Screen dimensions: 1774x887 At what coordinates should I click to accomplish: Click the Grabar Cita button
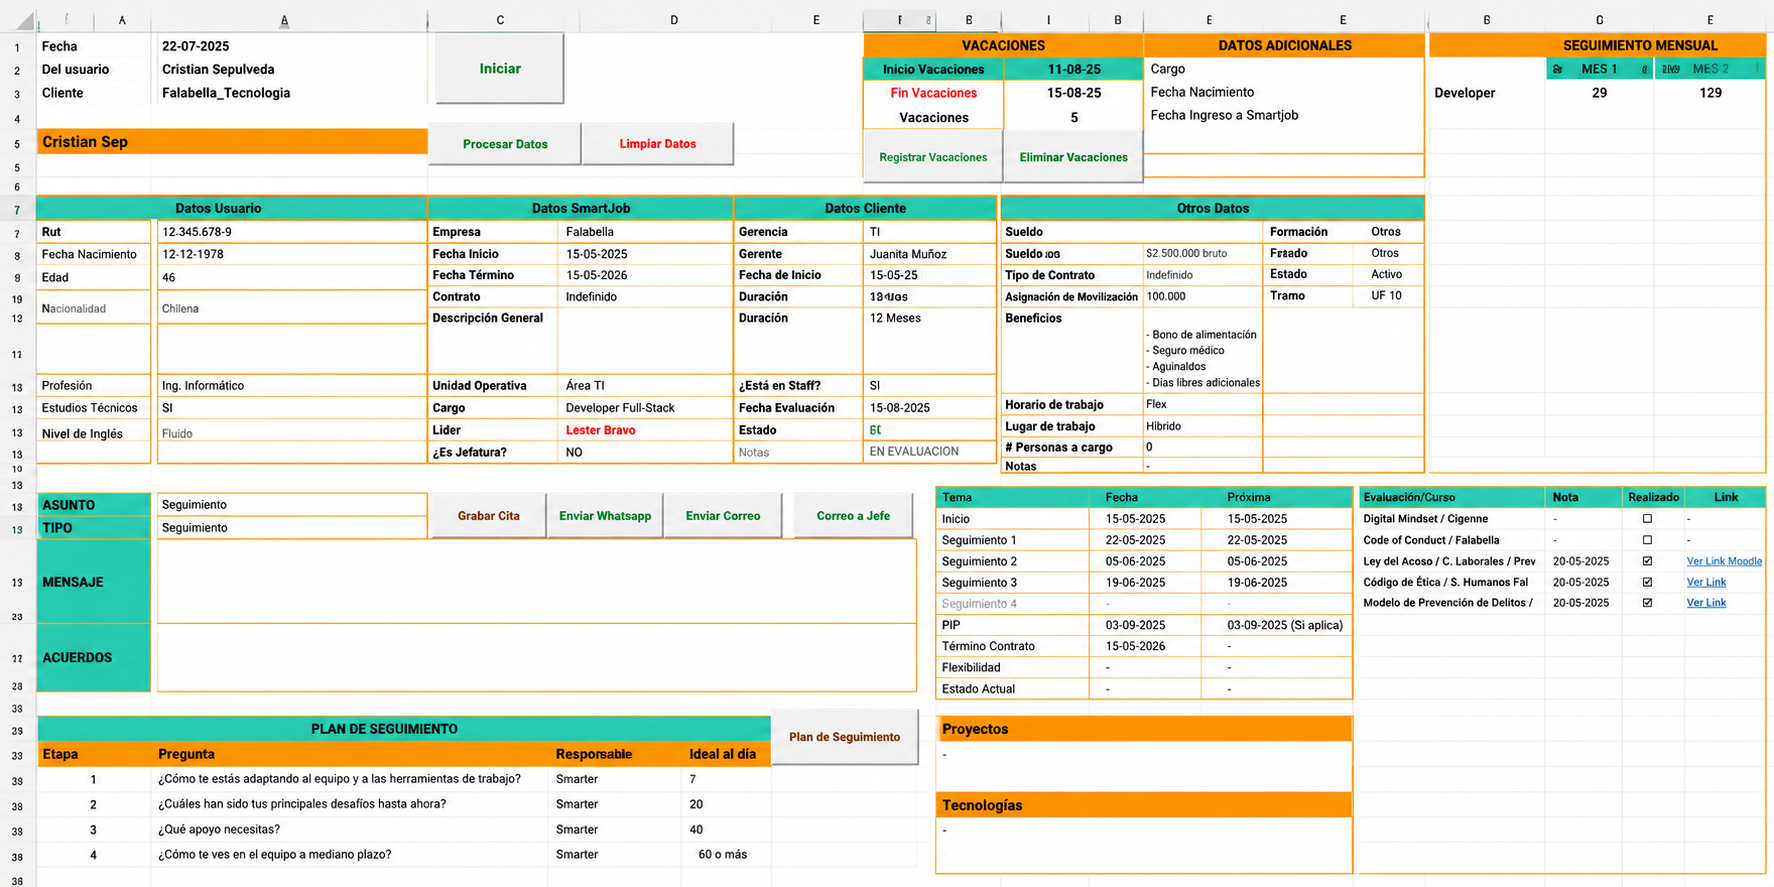click(x=489, y=516)
